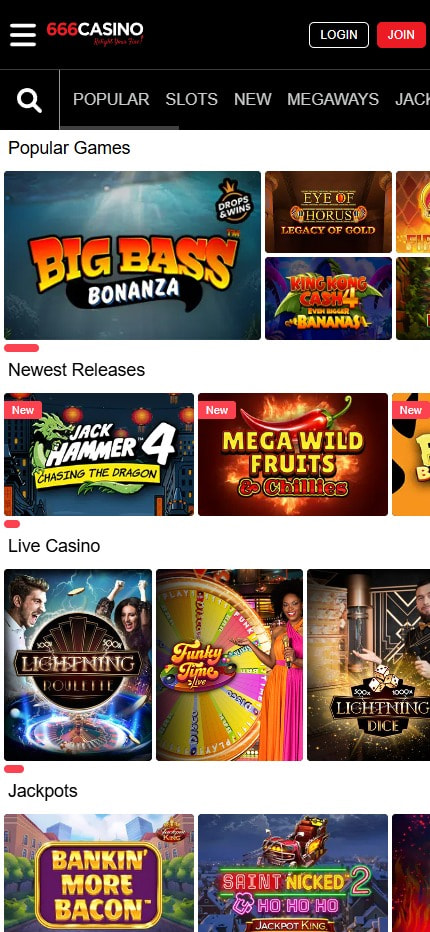Viewport: 430px width, 932px height.
Task: Click the 666 Casino logo
Action: (x=95, y=33)
